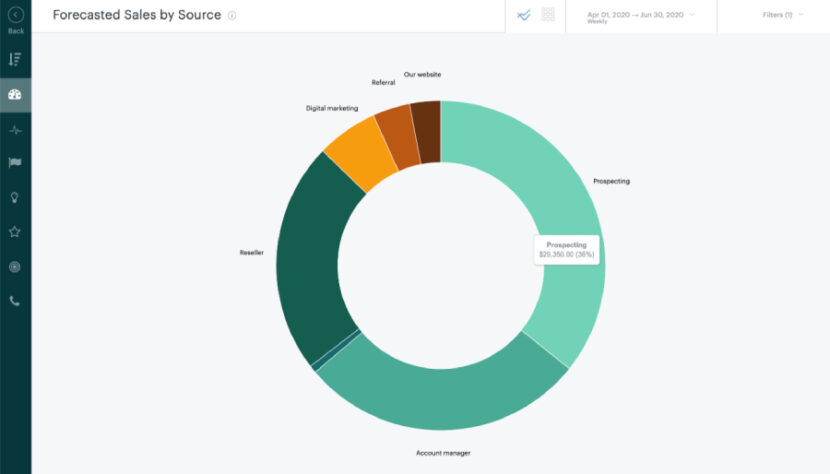
Task: Click the Back arrow button
Action: (15, 16)
